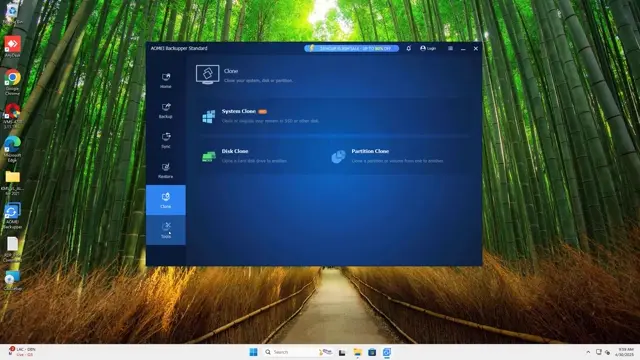640x360 pixels.
Task: Open File Explorer from the taskbar
Action: tap(358, 352)
